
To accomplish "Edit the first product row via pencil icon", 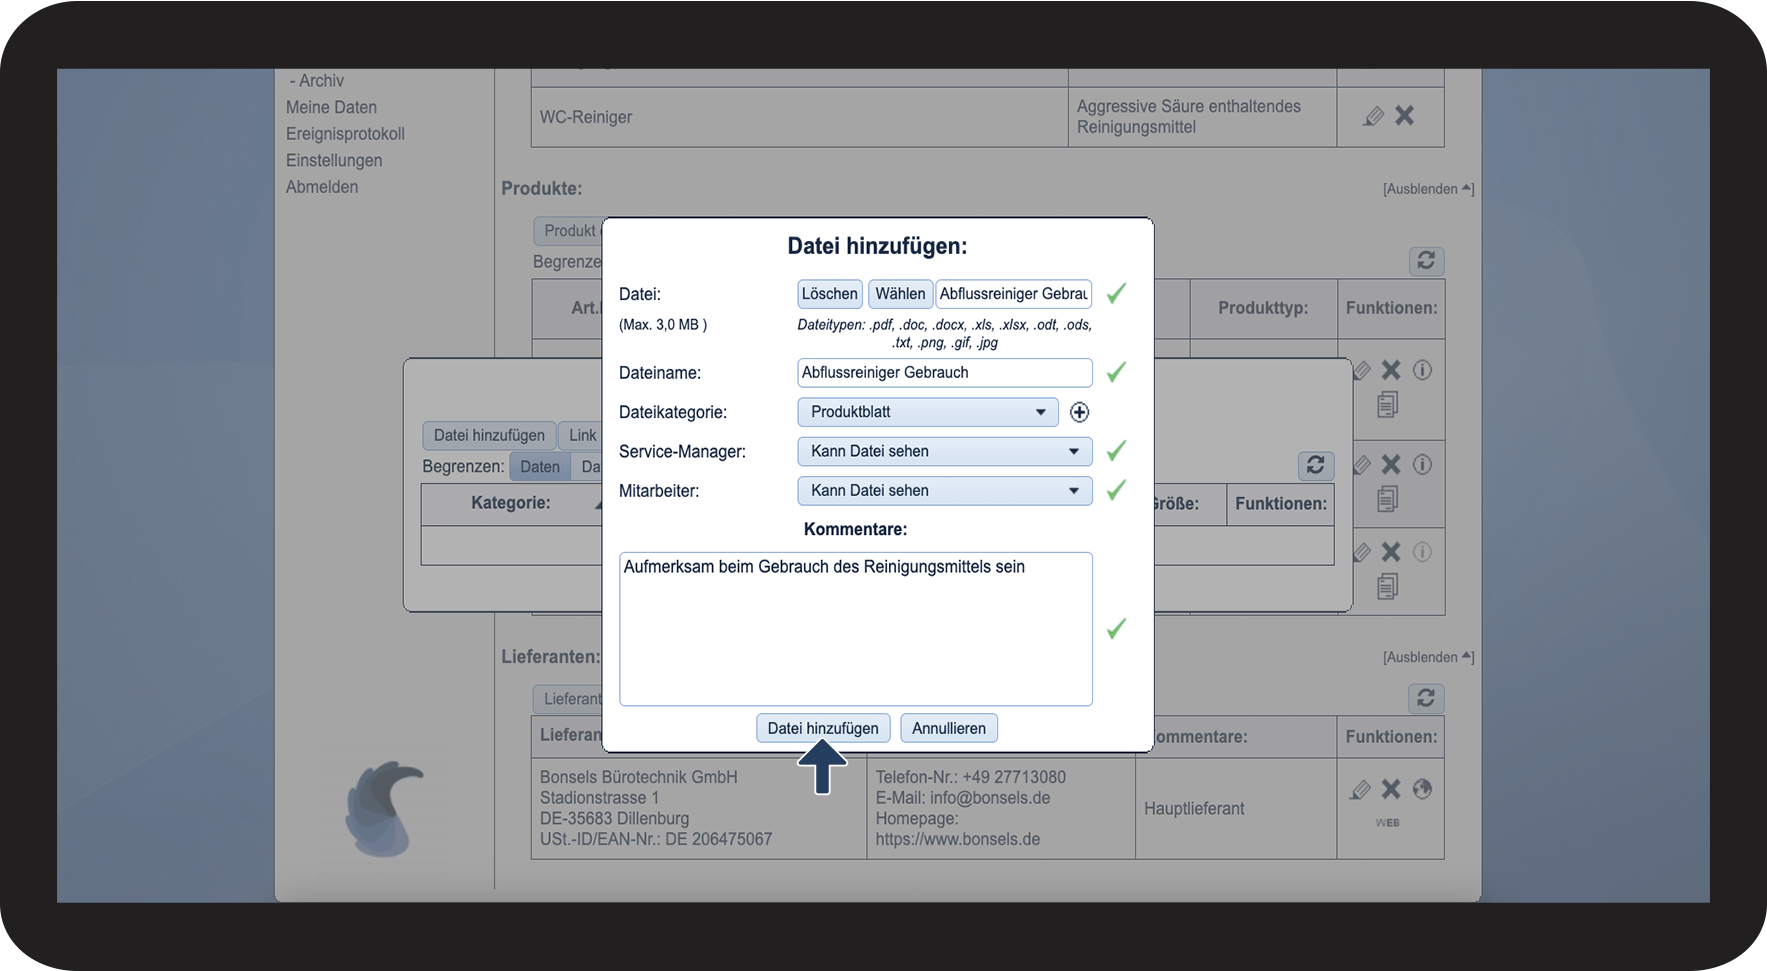I will coord(1362,371).
